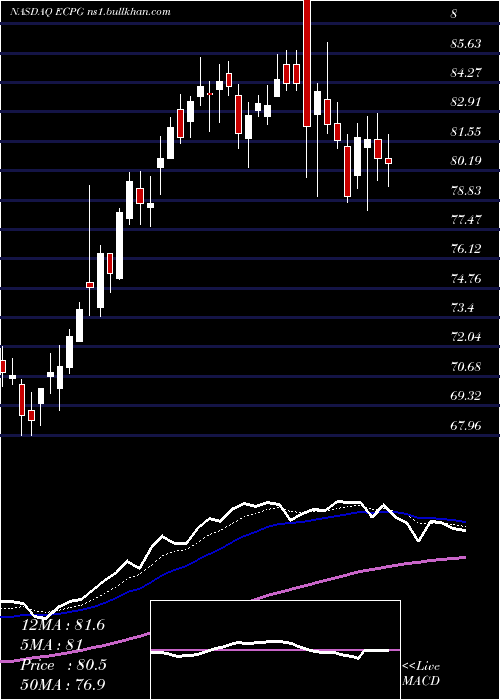This screenshot has width=500, height=700.
Task: Click the 73.4 price axis label
Action: tap(462, 308)
